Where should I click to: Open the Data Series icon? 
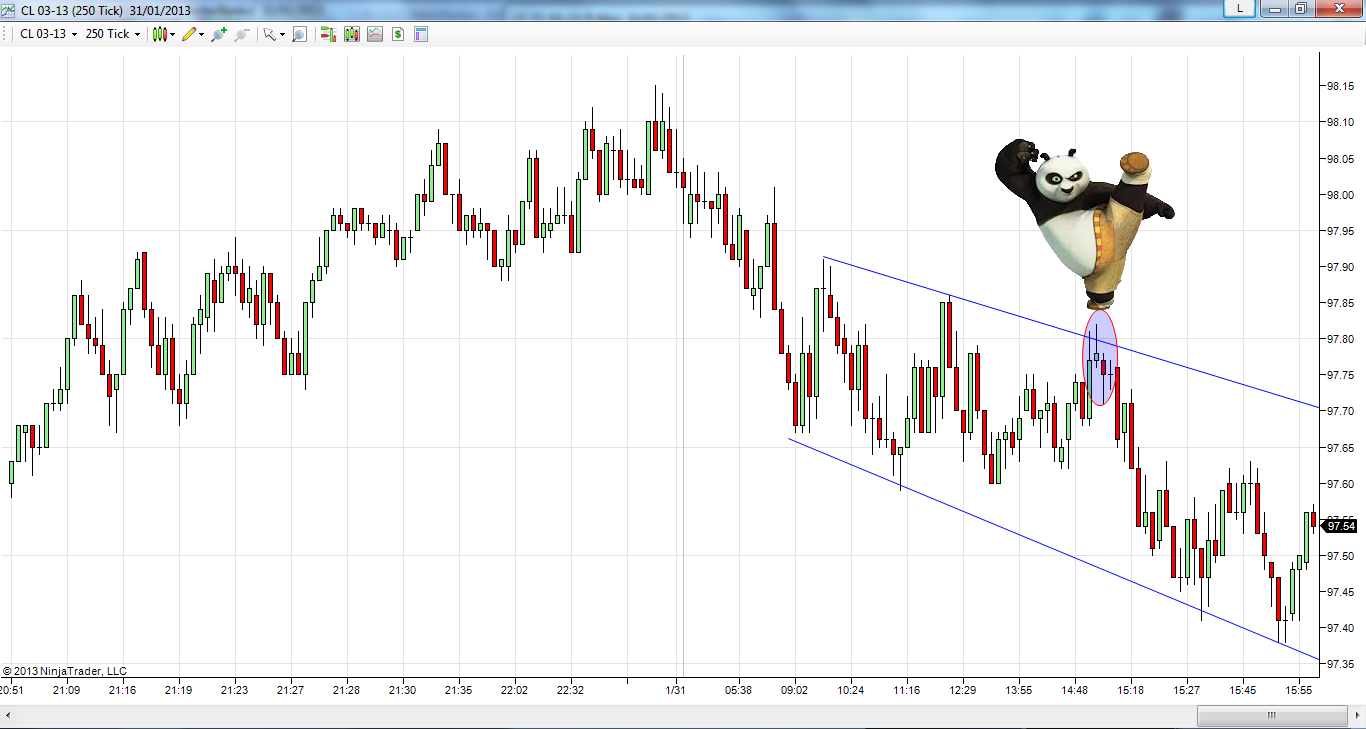[352, 34]
